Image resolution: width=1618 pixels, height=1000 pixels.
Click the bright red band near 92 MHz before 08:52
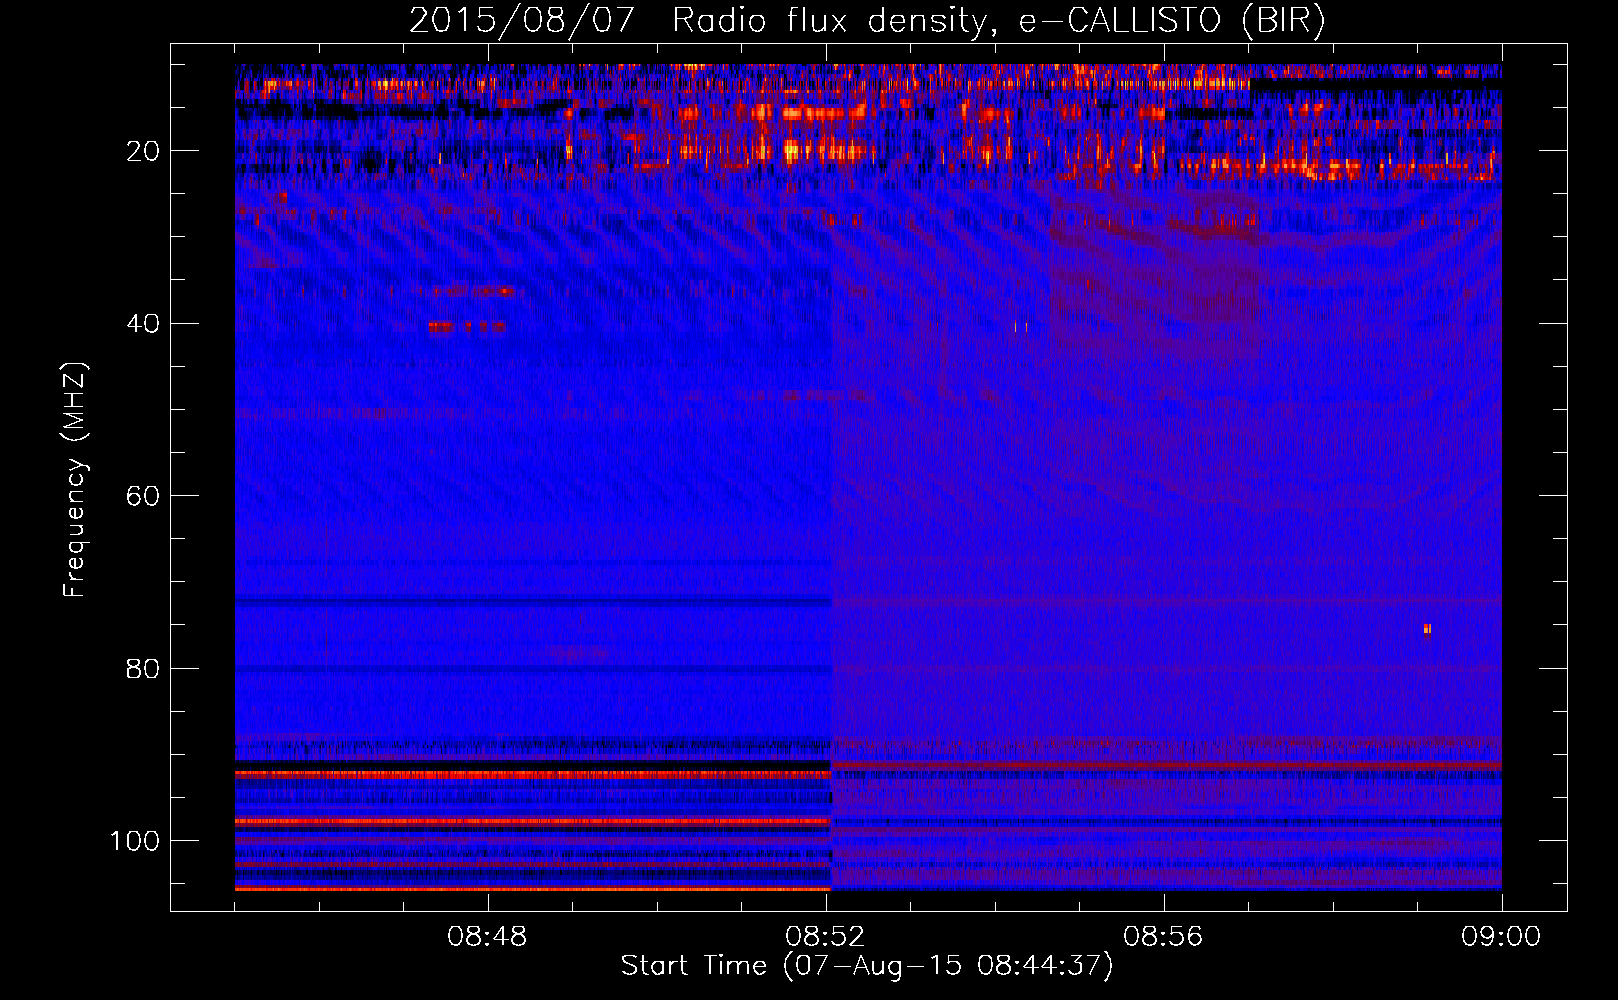(532, 774)
